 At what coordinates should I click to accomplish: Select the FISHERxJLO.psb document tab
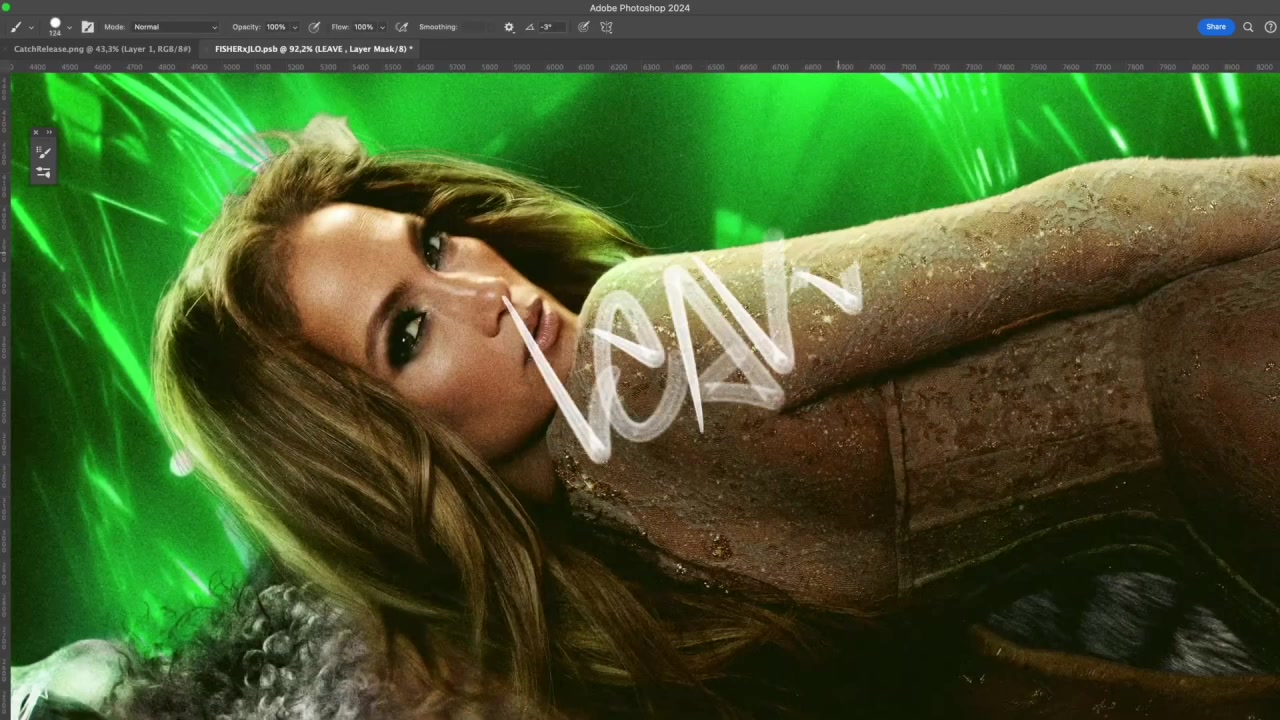[x=310, y=49]
